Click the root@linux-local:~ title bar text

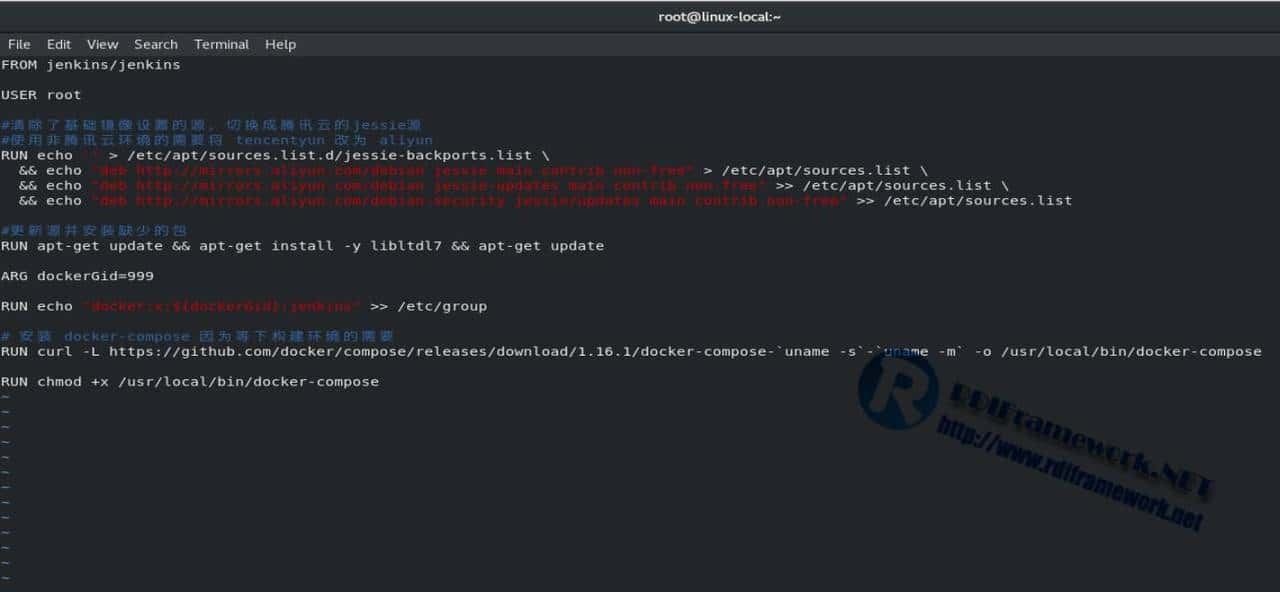coord(719,16)
